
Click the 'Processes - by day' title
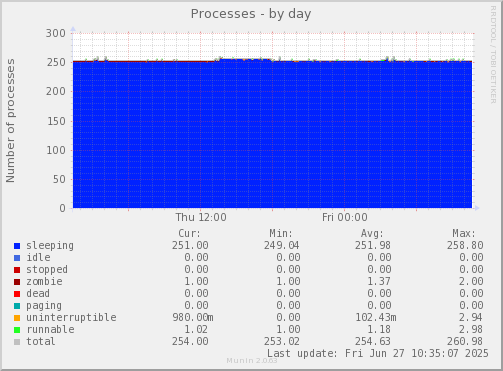click(x=251, y=14)
